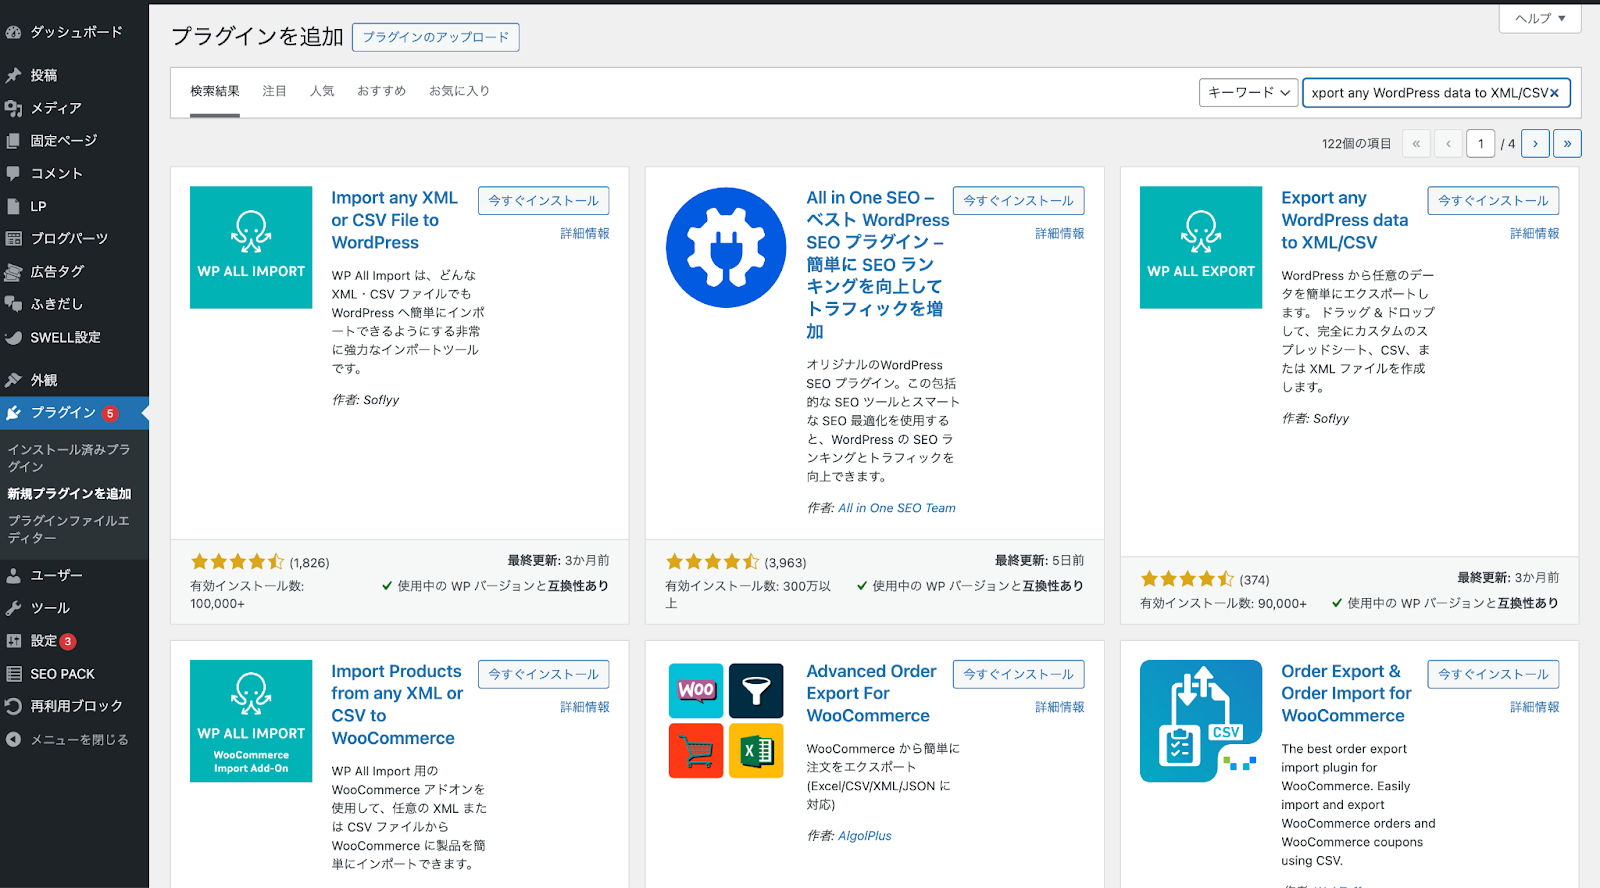Screen dimensions: 1600x888
Task: Click the 固定ページ pages icon
Action: [x=13, y=141]
